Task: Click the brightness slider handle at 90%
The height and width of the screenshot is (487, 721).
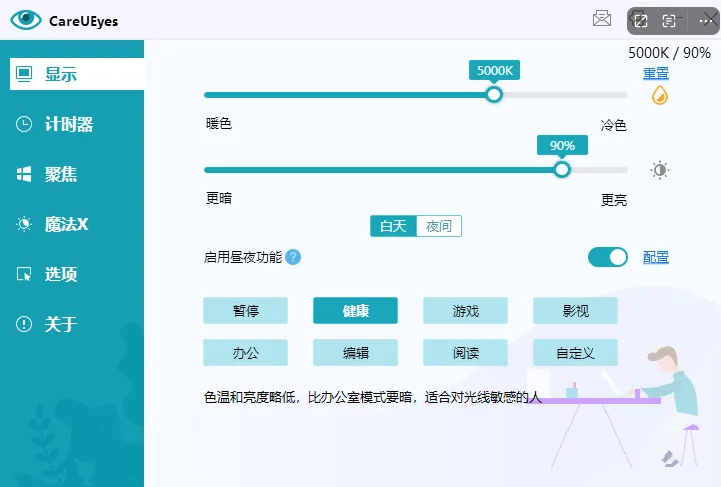Action: click(561, 170)
